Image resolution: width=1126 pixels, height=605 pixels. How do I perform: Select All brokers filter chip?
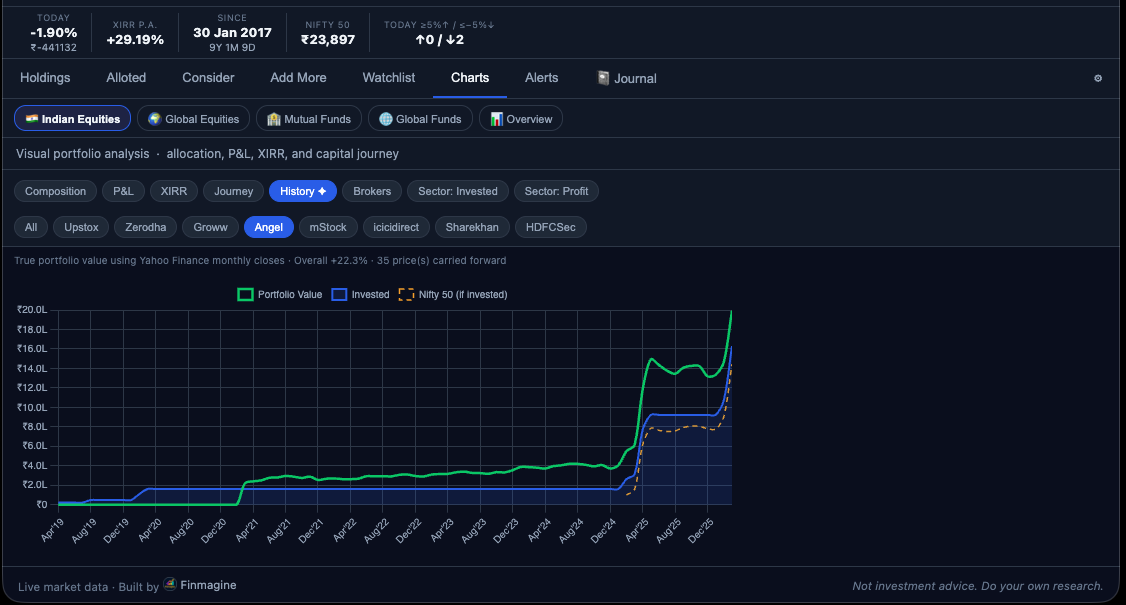click(x=31, y=227)
